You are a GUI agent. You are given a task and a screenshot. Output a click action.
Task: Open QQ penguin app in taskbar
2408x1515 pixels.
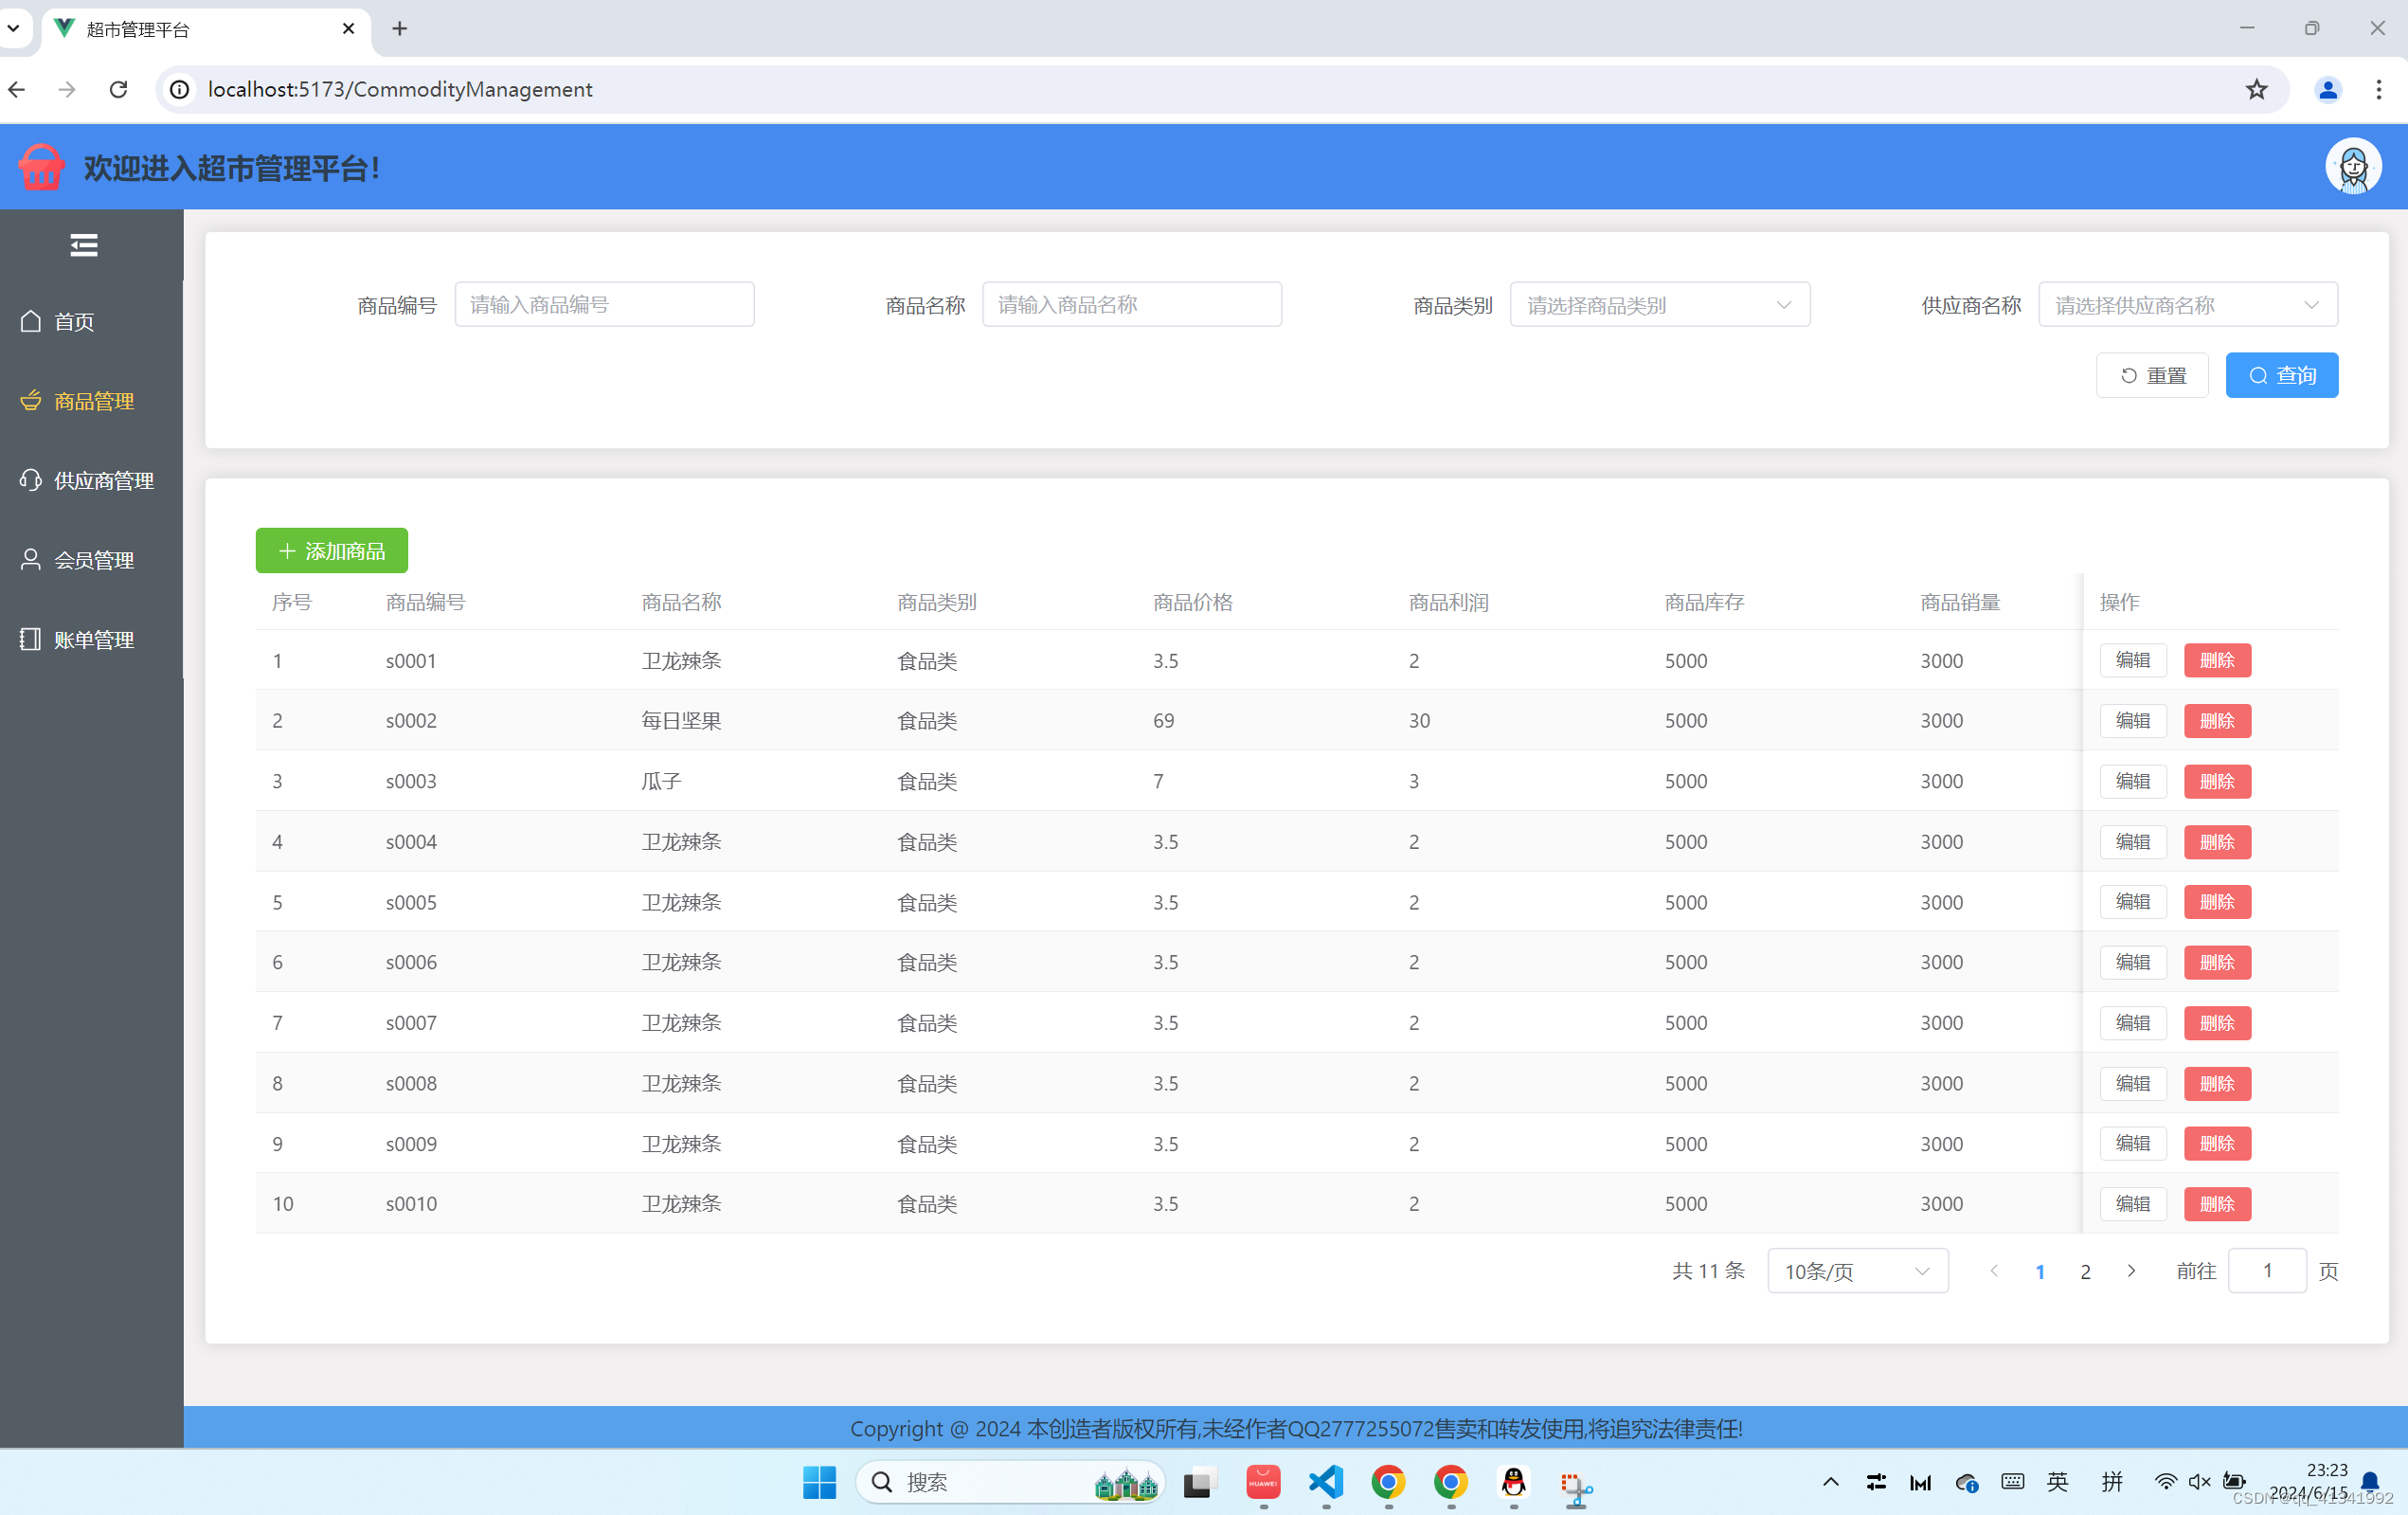[x=1513, y=1482]
